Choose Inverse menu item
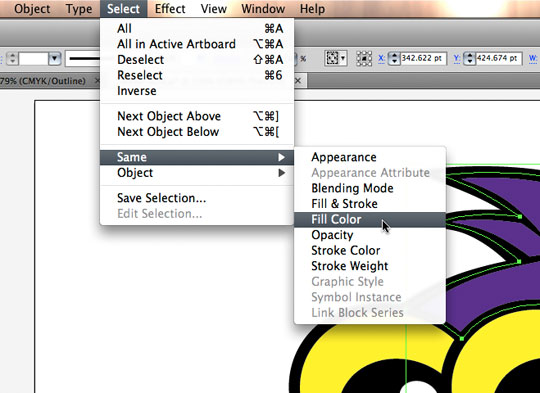The width and height of the screenshot is (540, 393). click(197, 91)
